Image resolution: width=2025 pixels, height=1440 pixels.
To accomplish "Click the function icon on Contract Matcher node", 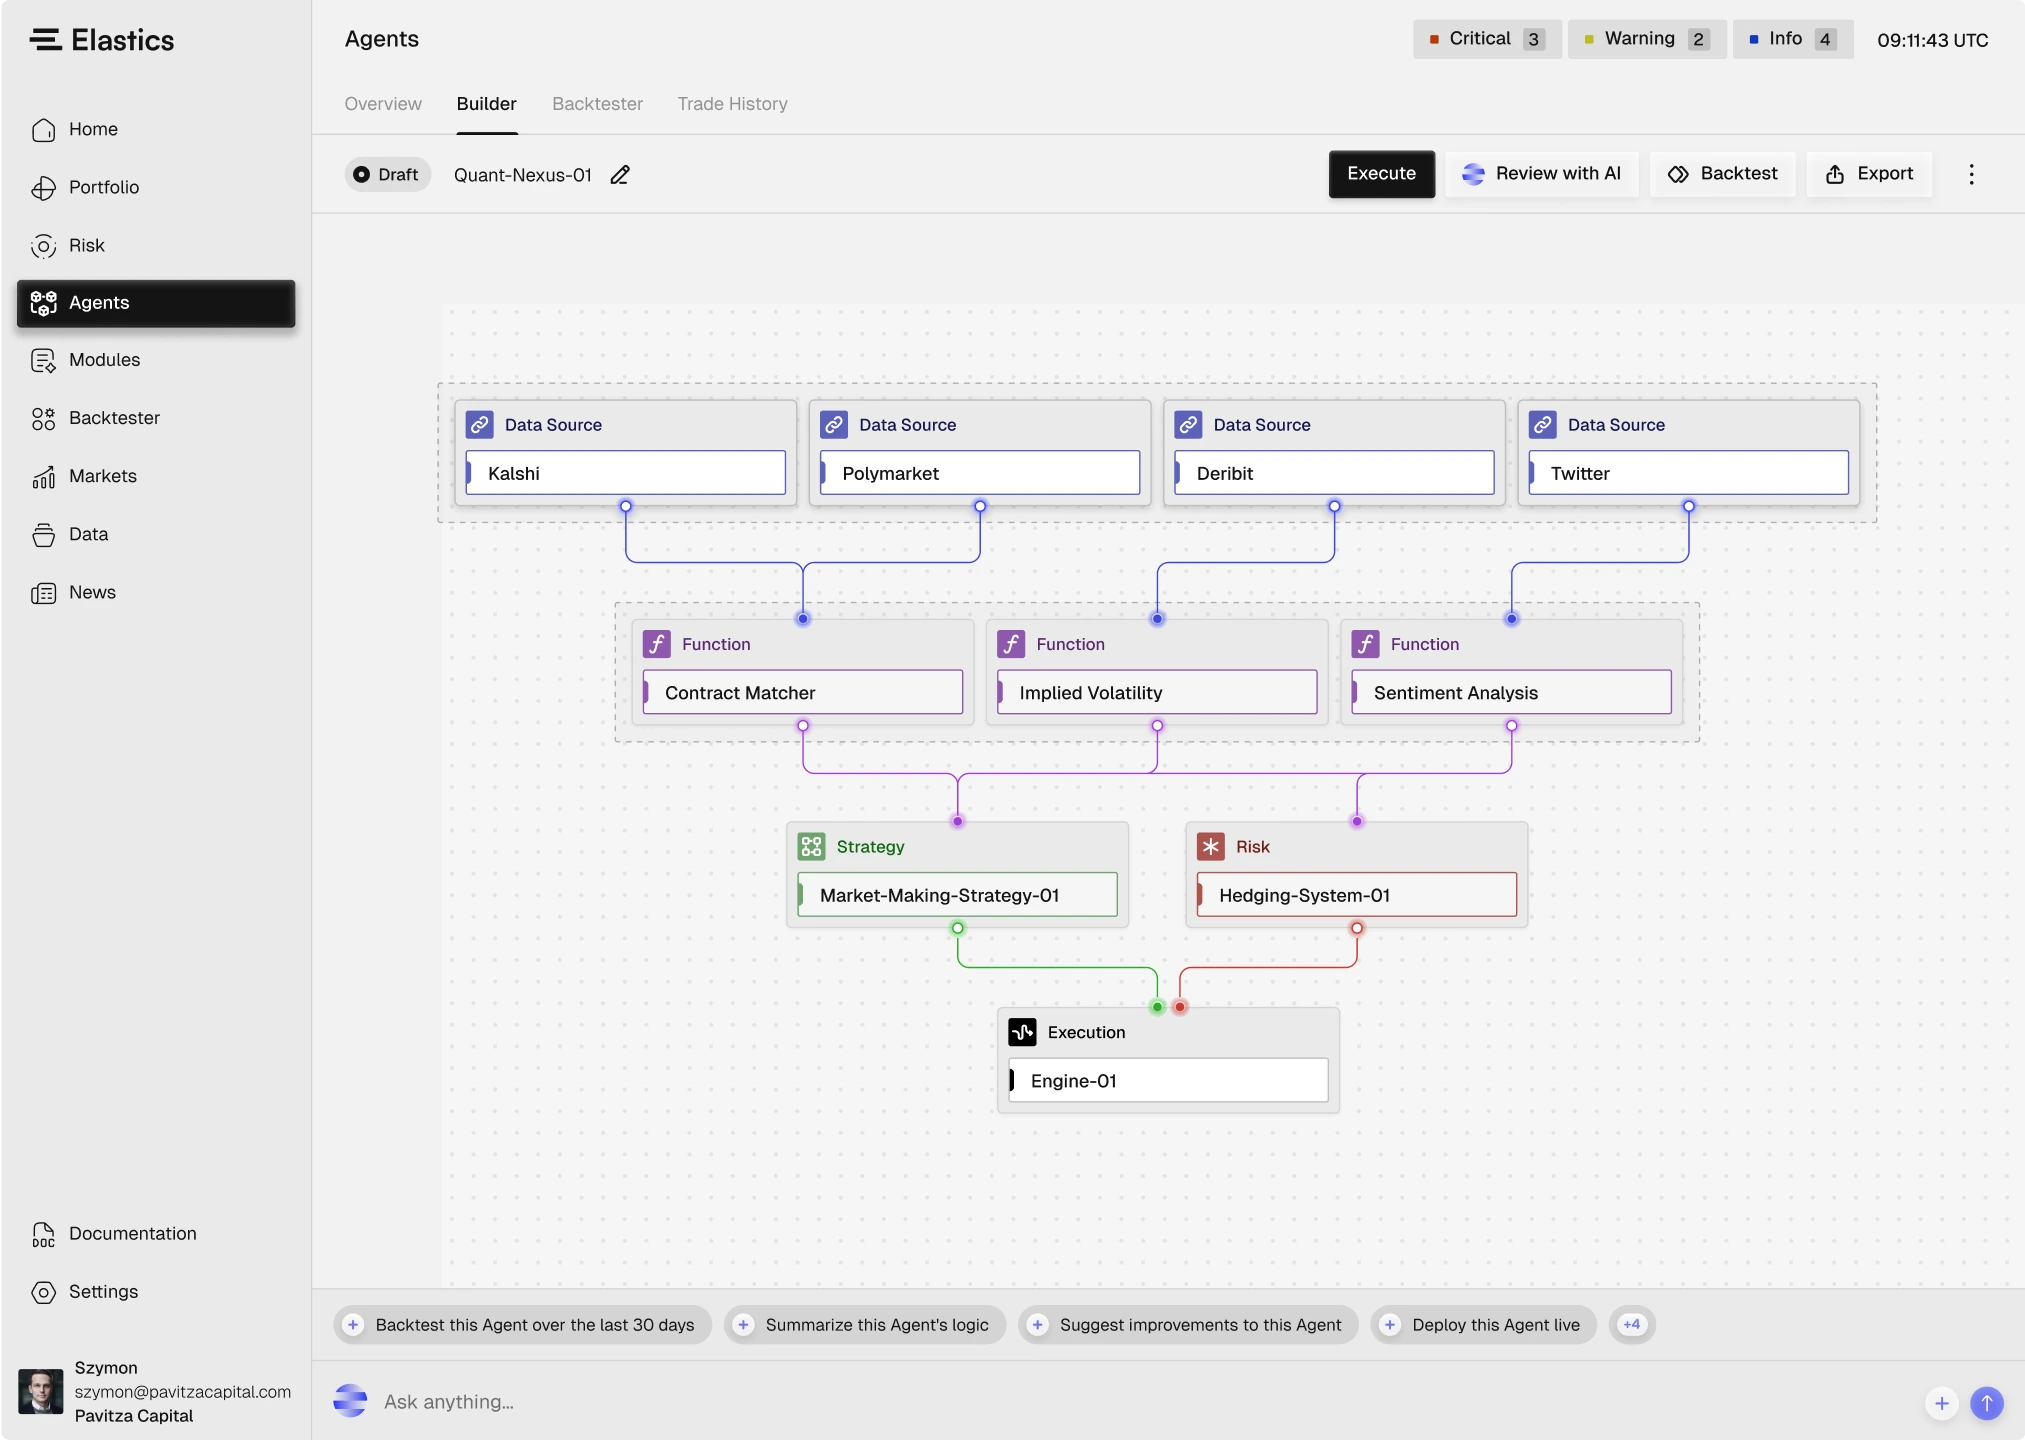I will point(657,644).
